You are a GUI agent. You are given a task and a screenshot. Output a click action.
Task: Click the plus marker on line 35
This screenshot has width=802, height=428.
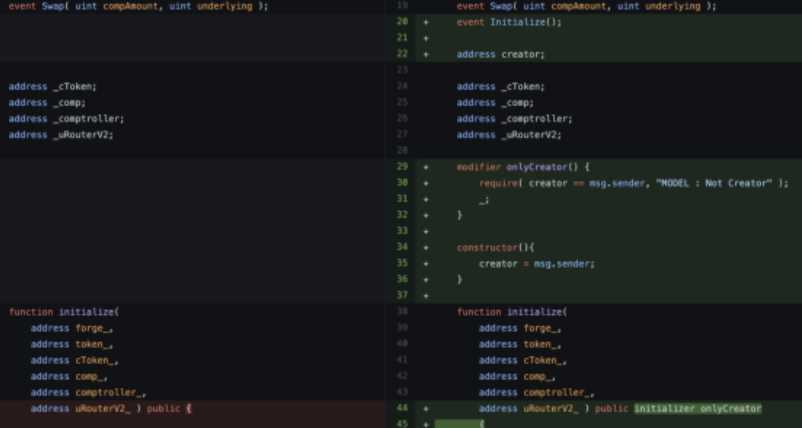tap(426, 264)
